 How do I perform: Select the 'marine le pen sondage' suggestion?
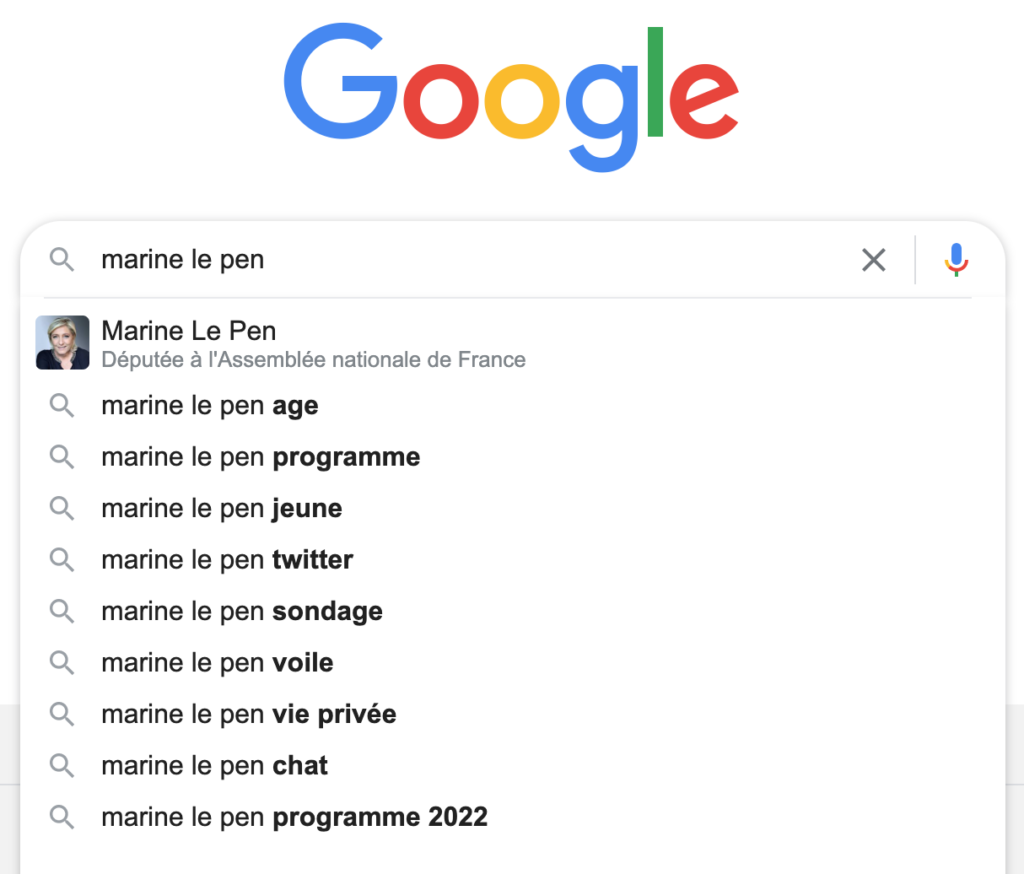[513, 611]
